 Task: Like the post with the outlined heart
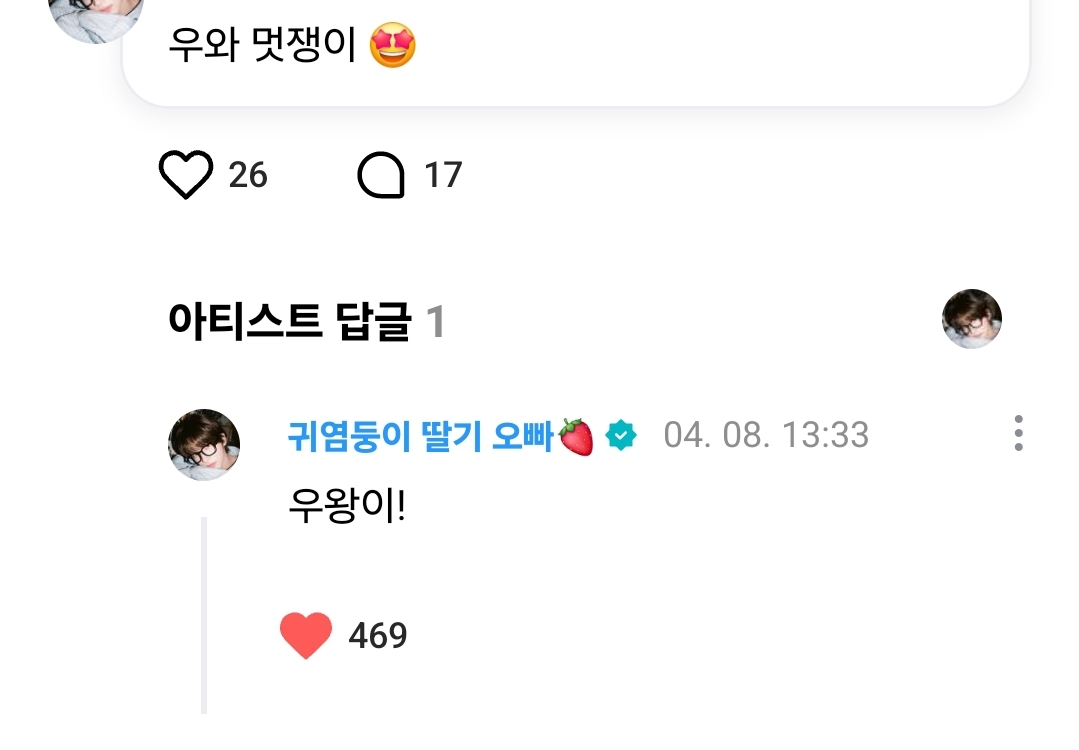pyautogui.click(x=186, y=176)
